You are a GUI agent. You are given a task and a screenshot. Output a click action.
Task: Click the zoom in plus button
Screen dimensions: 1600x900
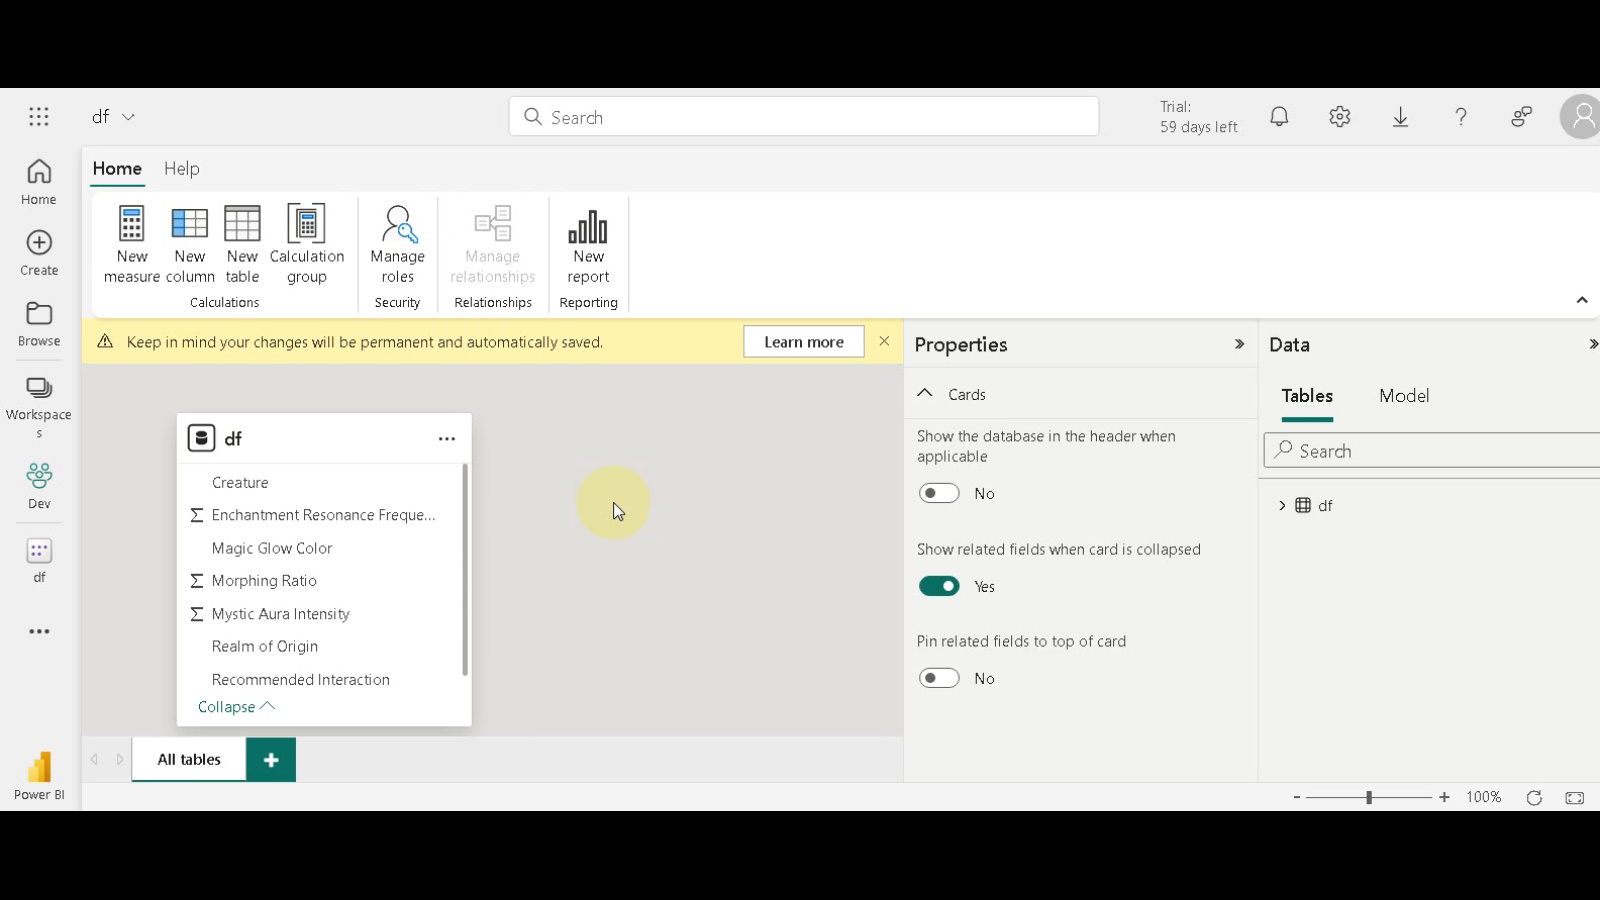point(1444,798)
